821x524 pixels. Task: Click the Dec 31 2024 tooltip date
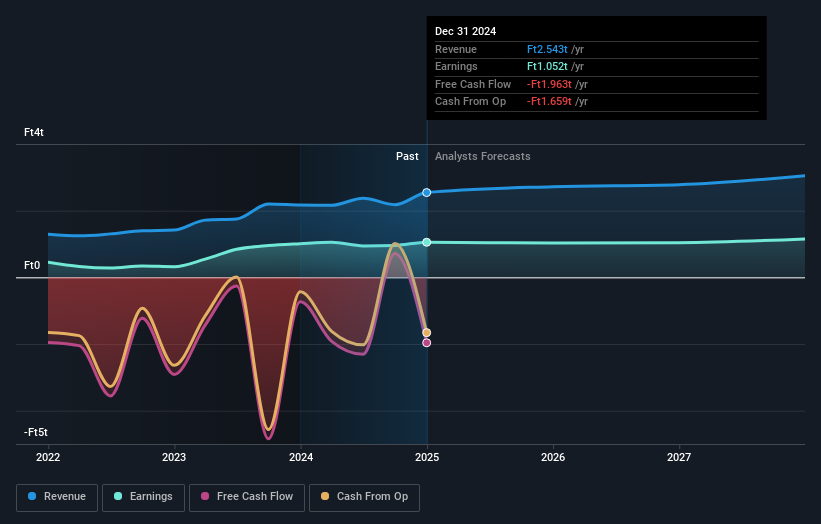pos(465,31)
